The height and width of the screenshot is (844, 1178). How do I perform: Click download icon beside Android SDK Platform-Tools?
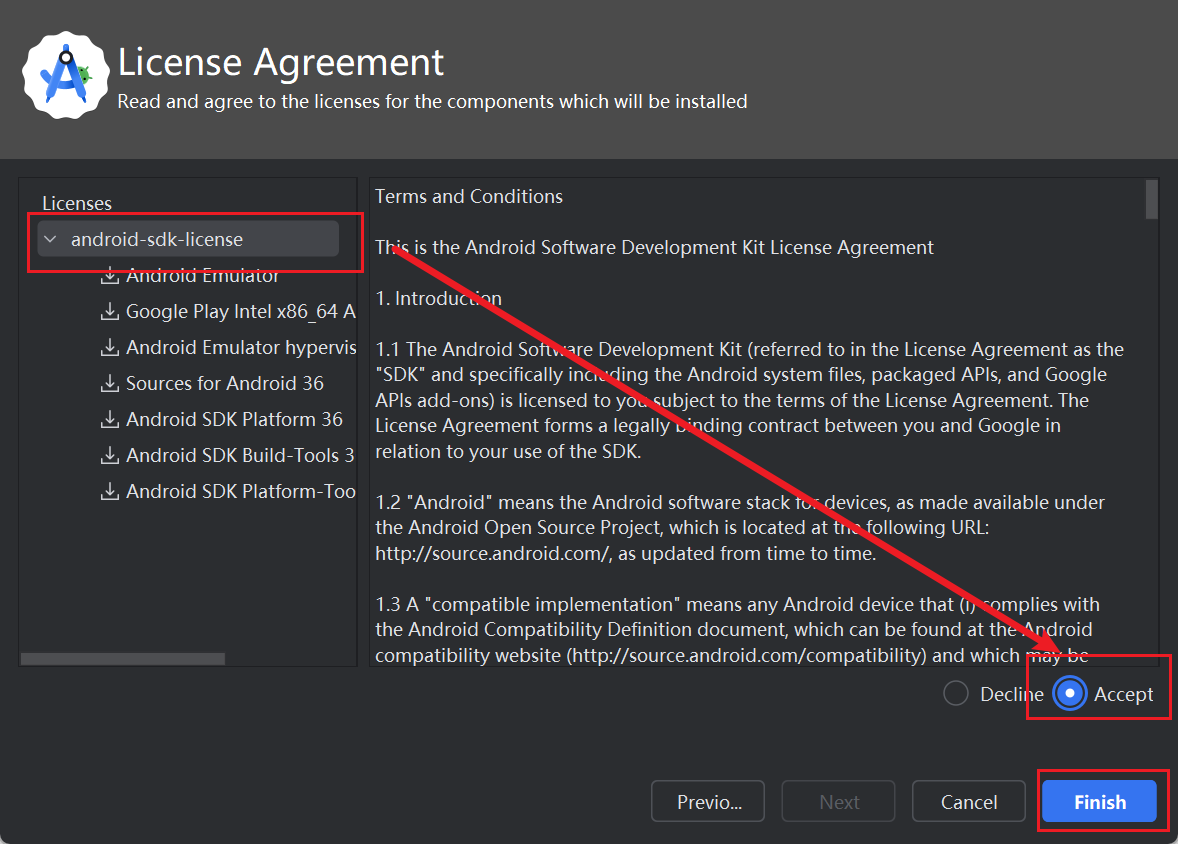point(110,492)
